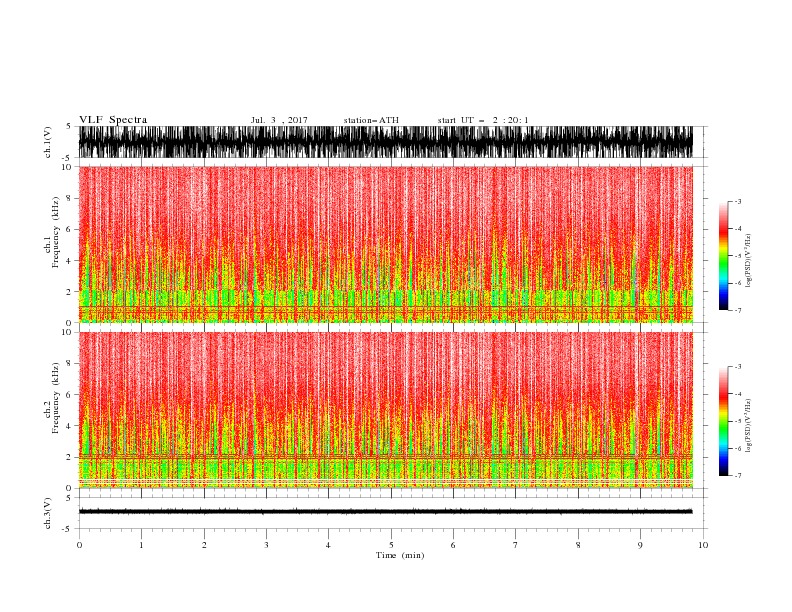Click the "-7" label on ch.2 color bar
The image size is (792, 612).
coord(738,476)
